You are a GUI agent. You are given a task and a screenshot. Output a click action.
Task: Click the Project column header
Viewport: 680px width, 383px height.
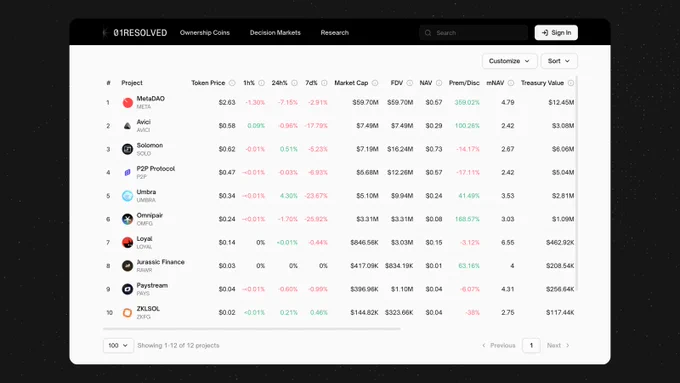pos(132,83)
